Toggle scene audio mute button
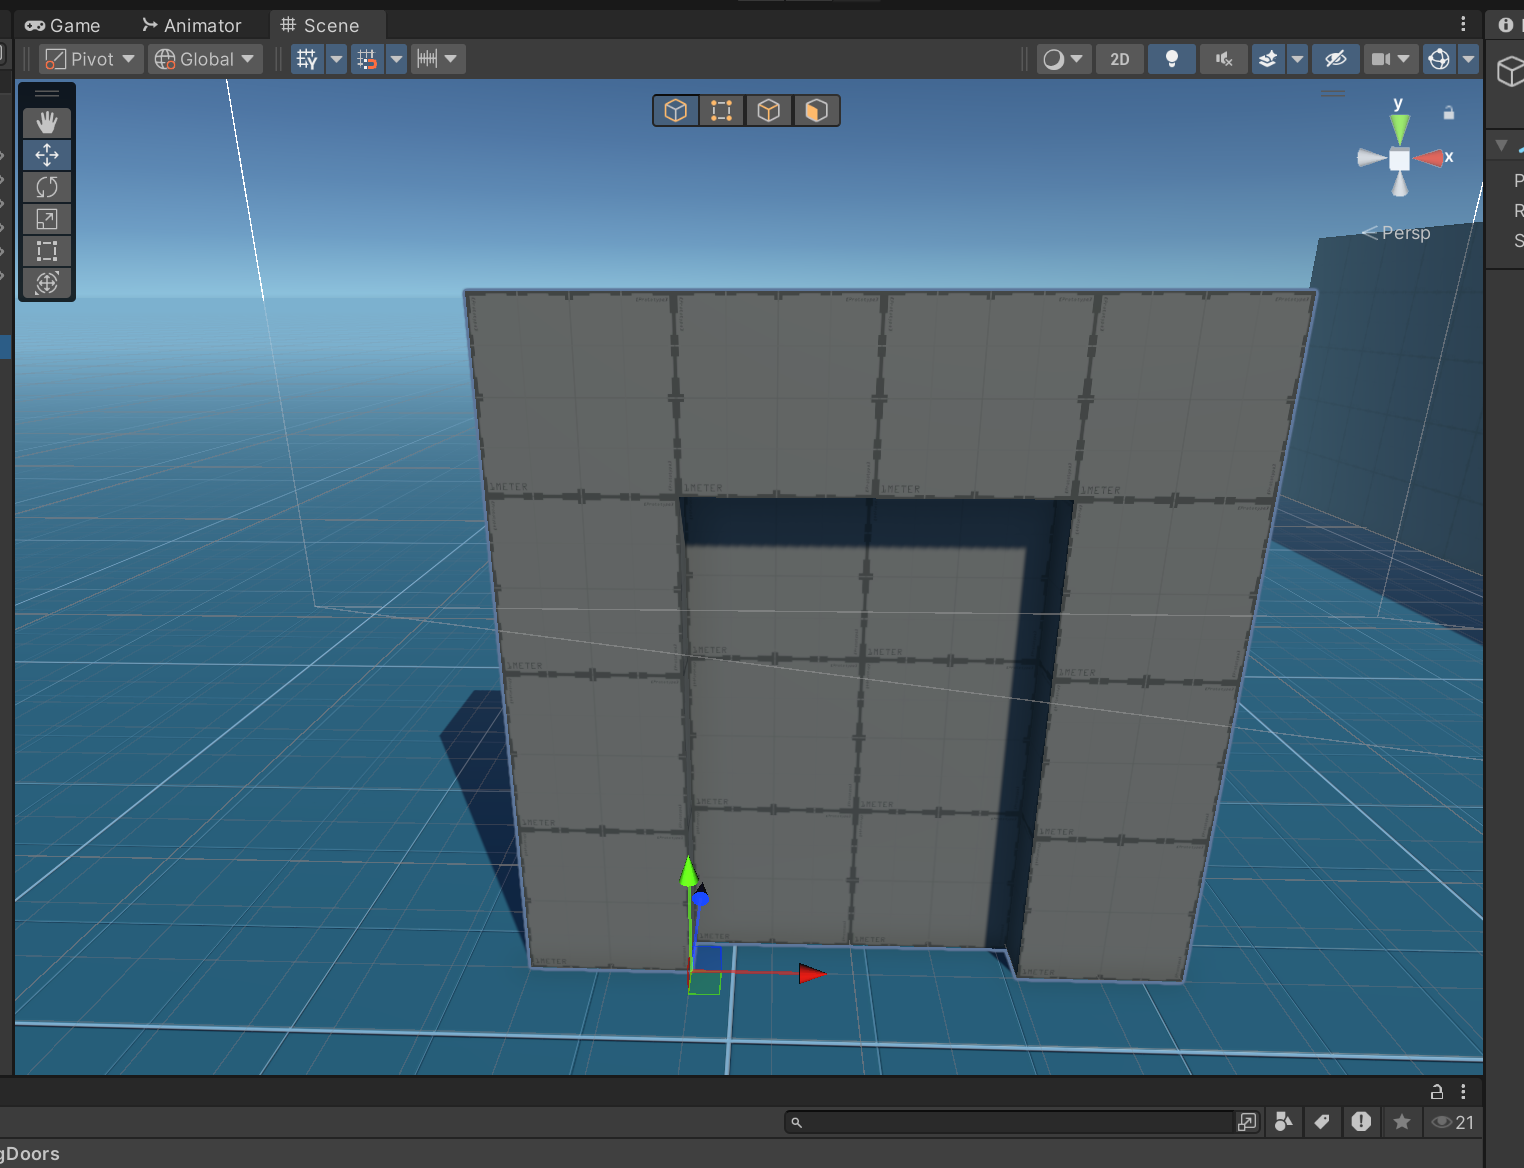Image resolution: width=1524 pixels, height=1168 pixels. 1224,59
